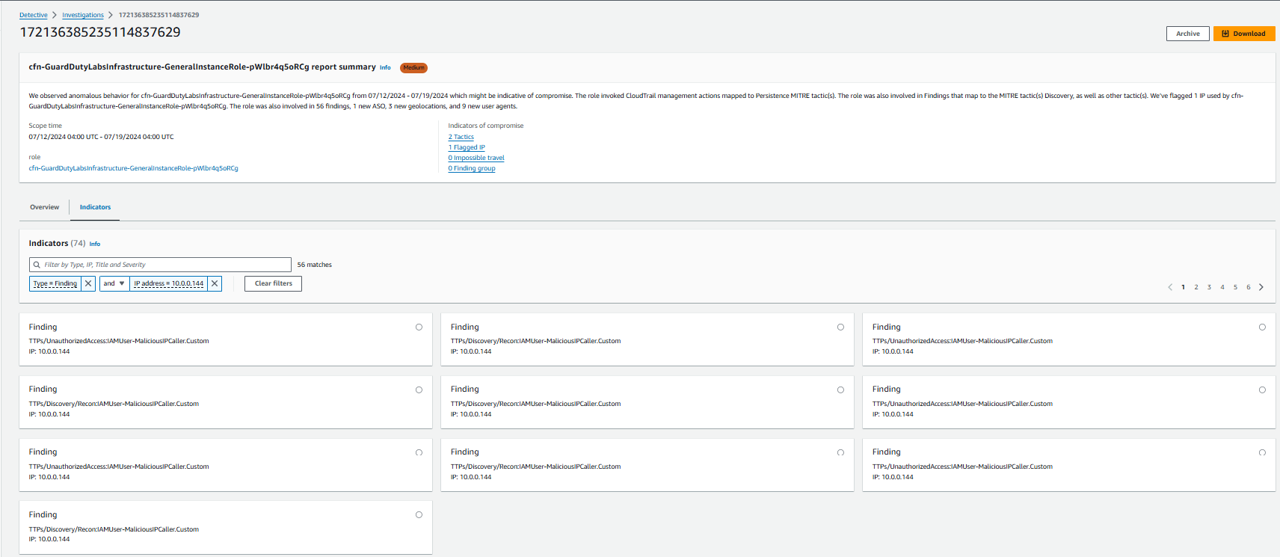Screen dimensions: 1280x557
Task: Go to page 3 of indicators
Action: point(1209,287)
